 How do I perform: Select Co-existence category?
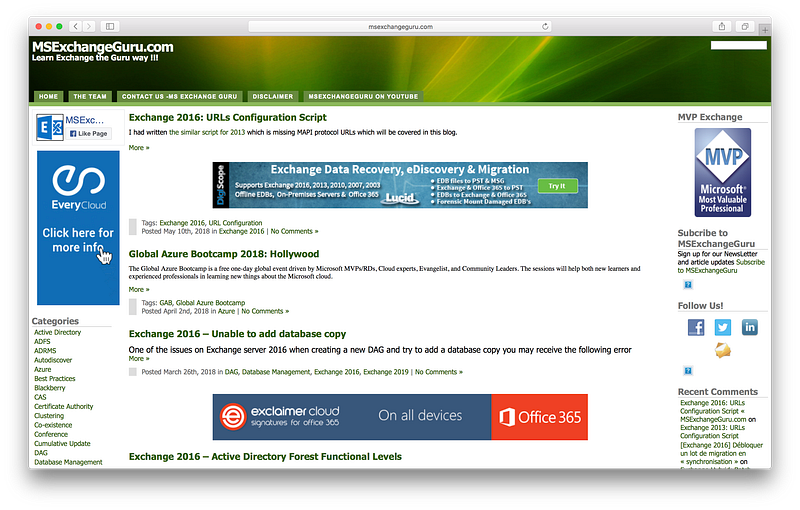(x=53, y=425)
